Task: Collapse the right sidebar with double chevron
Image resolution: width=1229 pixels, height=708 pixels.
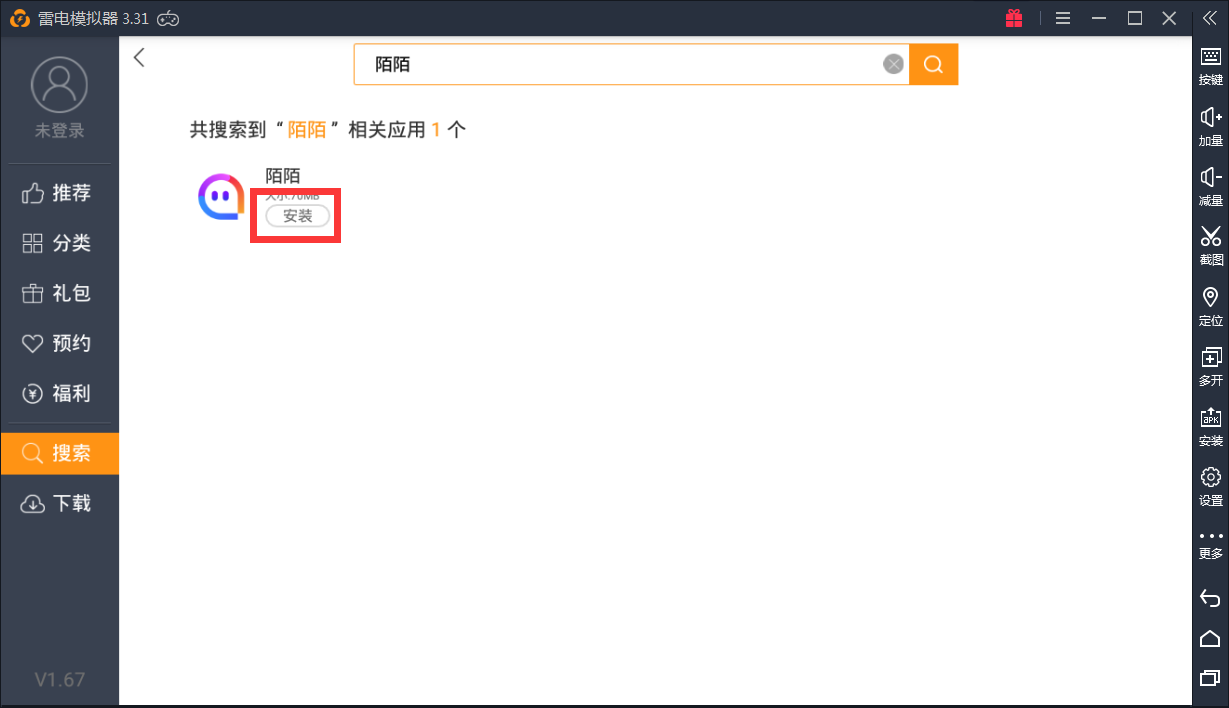Action: (x=1210, y=18)
